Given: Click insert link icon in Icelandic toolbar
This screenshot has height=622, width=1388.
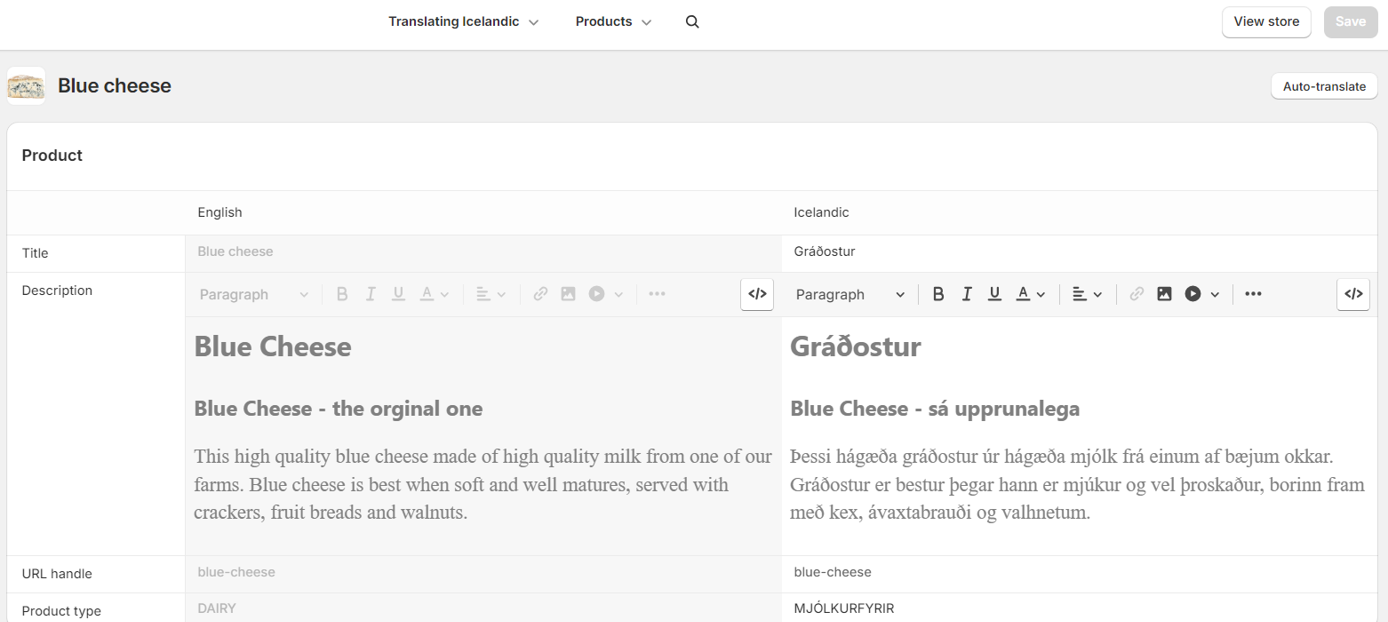Looking at the screenshot, I should click(x=1136, y=294).
